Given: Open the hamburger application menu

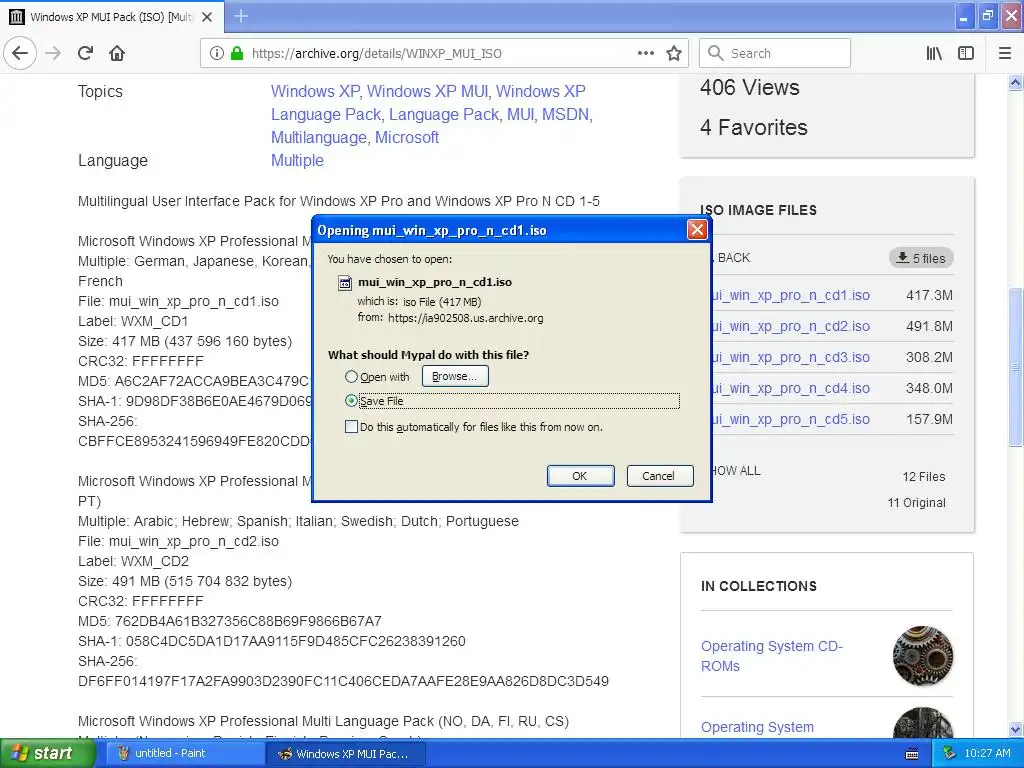Looking at the screenshot, I should (x=1005, y=54).
